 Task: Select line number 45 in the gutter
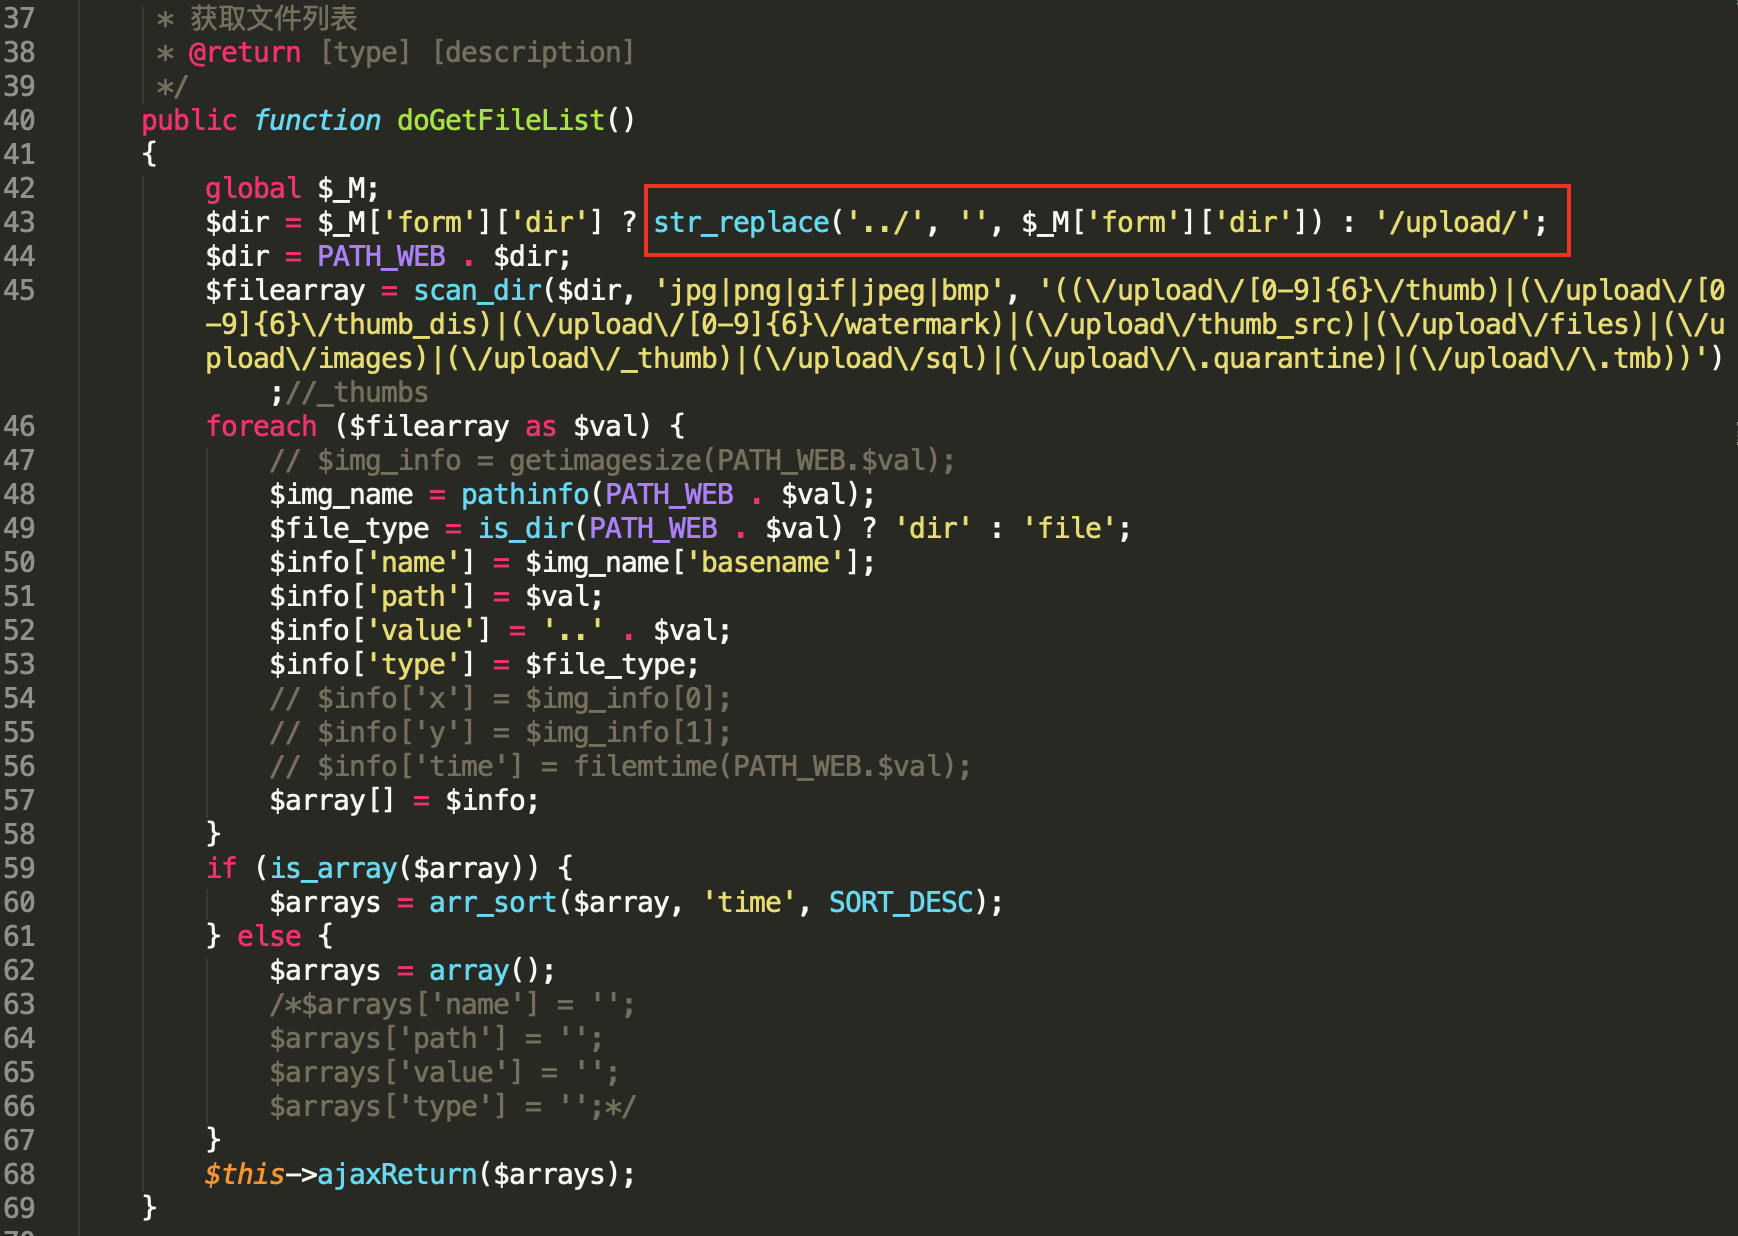[19, 290]
